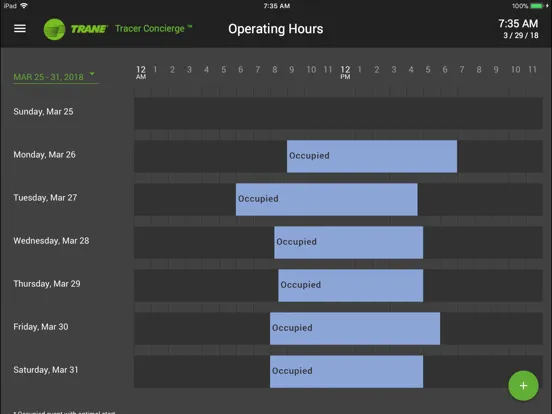
Task: Click the Wednesday, Mar 28 row label
Action: (51, 241)
